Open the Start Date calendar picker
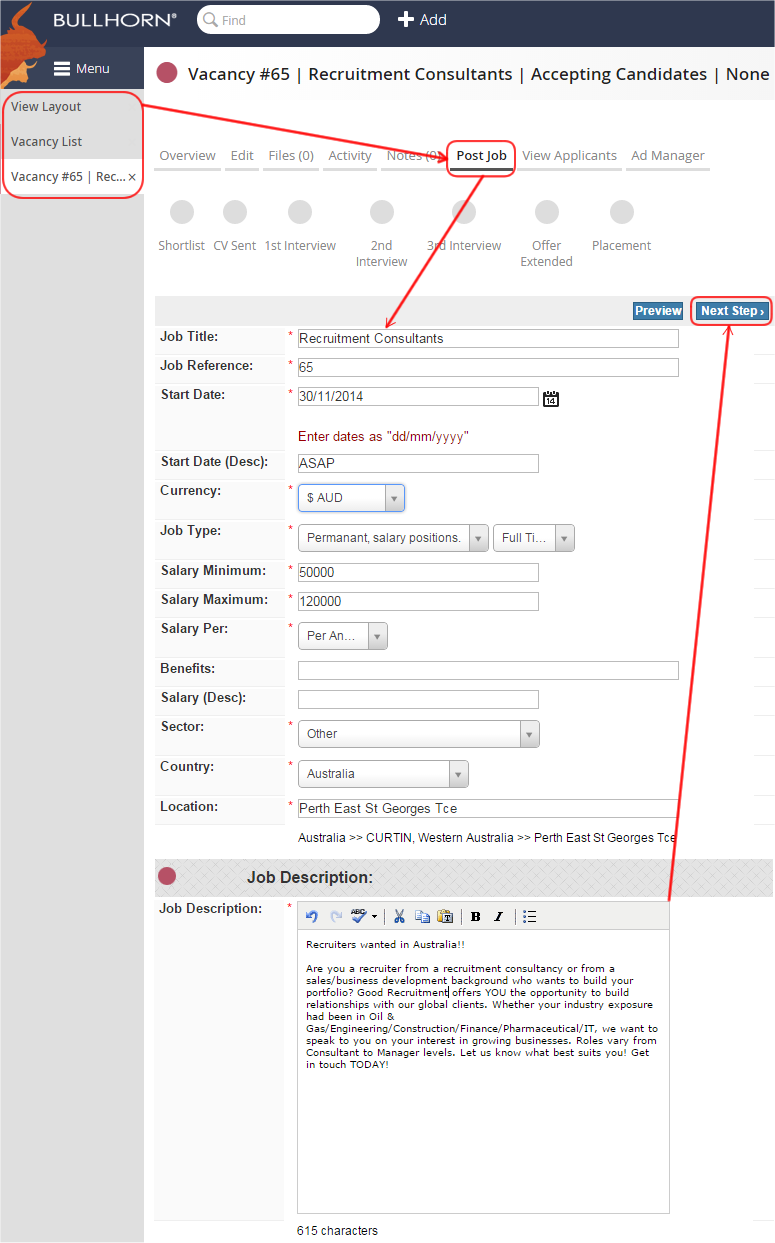 [x=551, y=398]
